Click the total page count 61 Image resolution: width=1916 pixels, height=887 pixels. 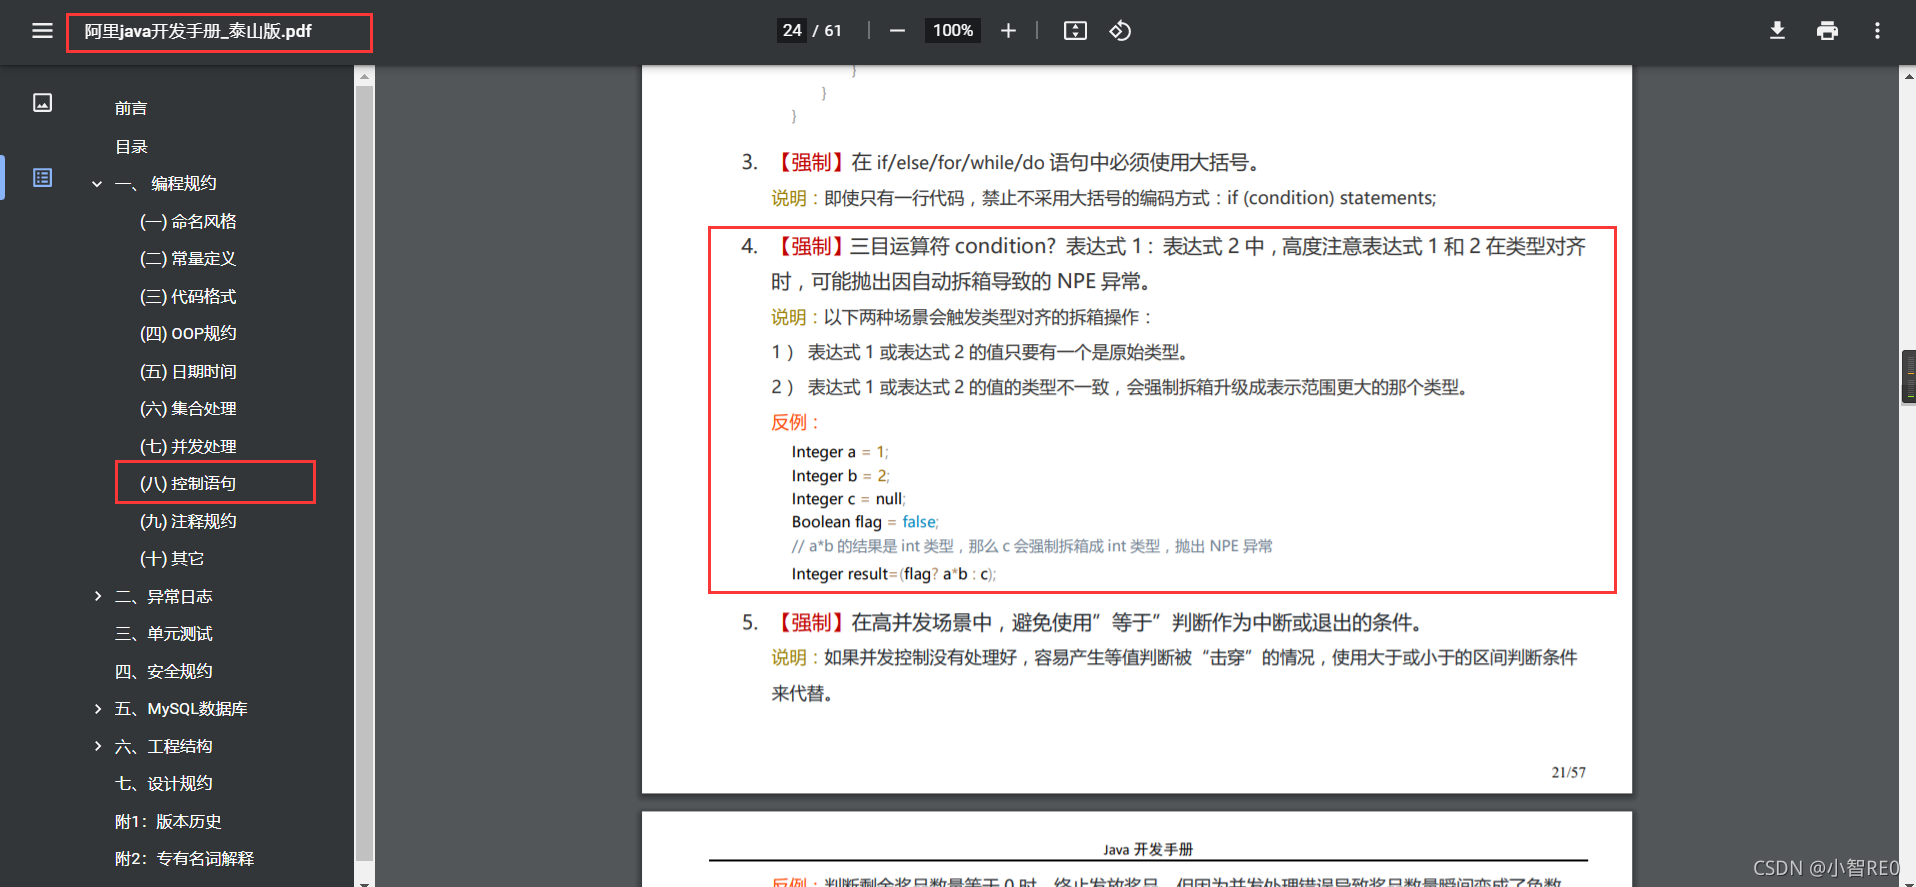(833, 31)
